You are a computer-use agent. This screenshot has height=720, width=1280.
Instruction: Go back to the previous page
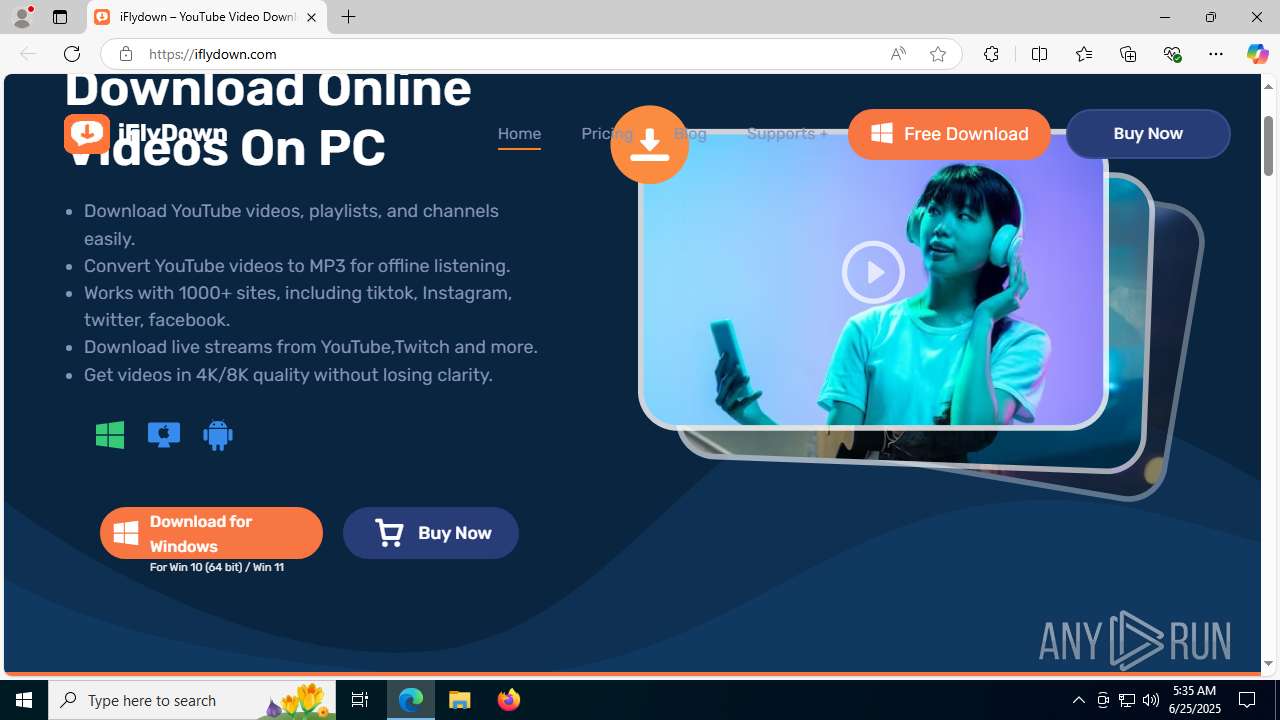click(27, 54)
